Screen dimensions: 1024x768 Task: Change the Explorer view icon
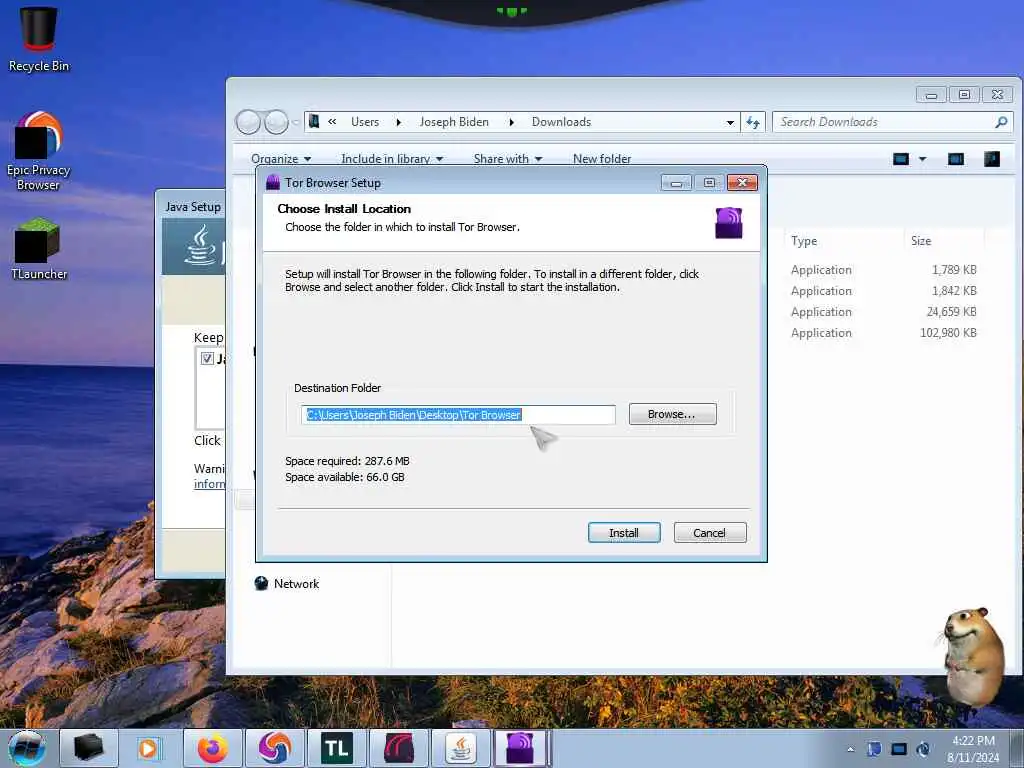pos(901,159)
